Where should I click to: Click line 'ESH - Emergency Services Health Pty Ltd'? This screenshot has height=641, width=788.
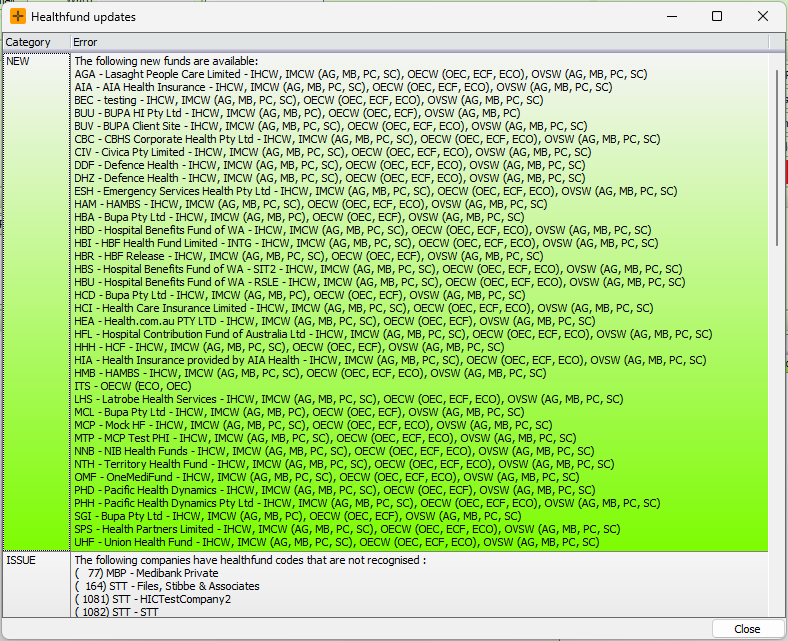[376, 191]
